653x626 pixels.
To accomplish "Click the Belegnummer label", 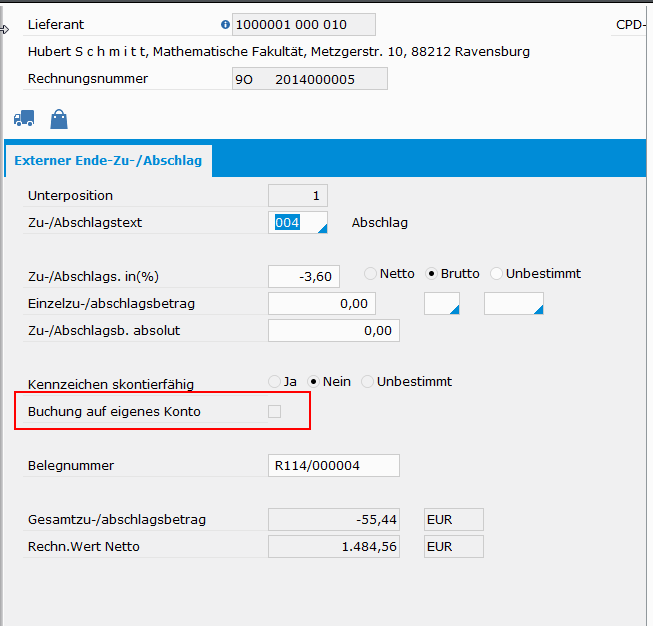I will click(x=71, y=466).
